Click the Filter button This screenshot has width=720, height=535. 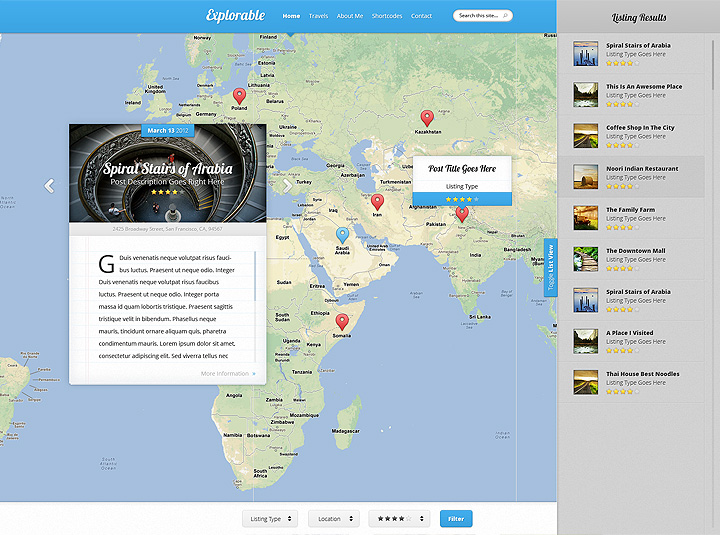coord(456,518)
